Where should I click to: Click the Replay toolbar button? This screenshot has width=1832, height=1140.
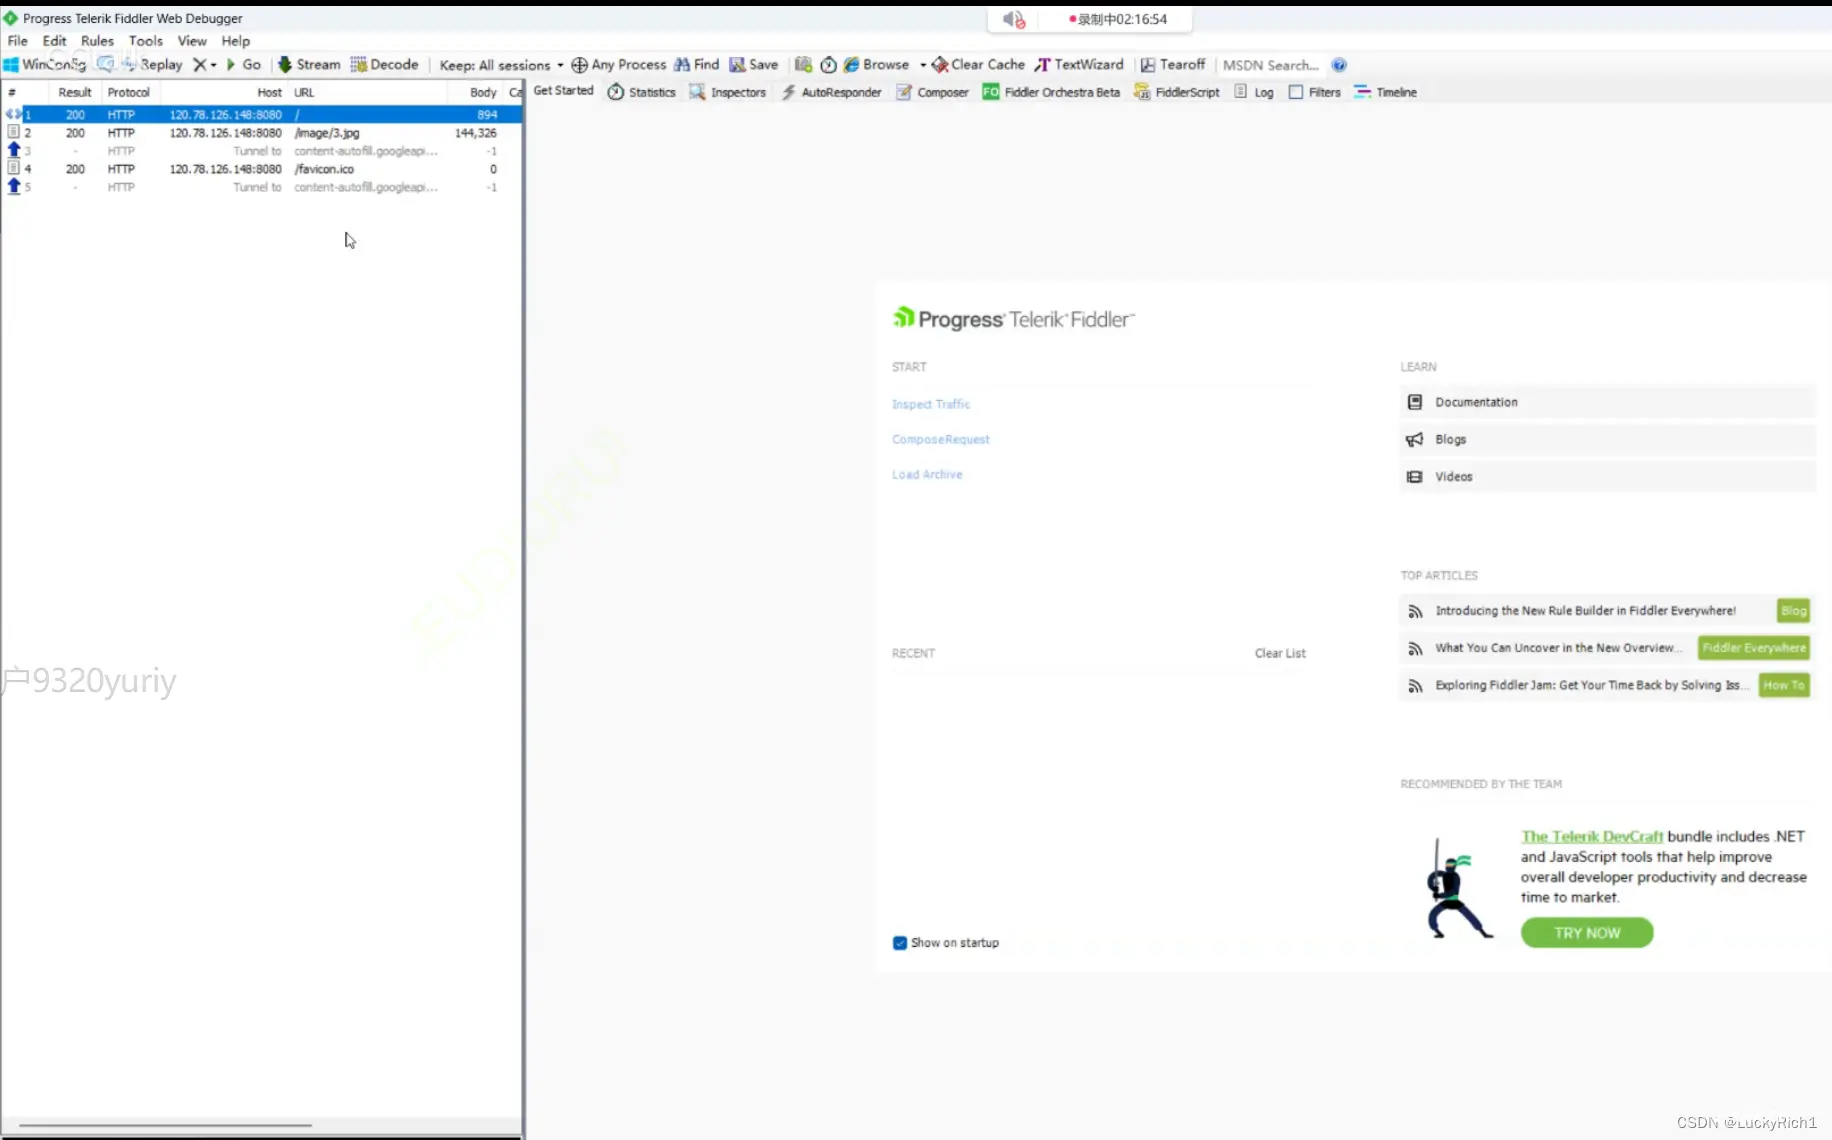click(153, 64)
